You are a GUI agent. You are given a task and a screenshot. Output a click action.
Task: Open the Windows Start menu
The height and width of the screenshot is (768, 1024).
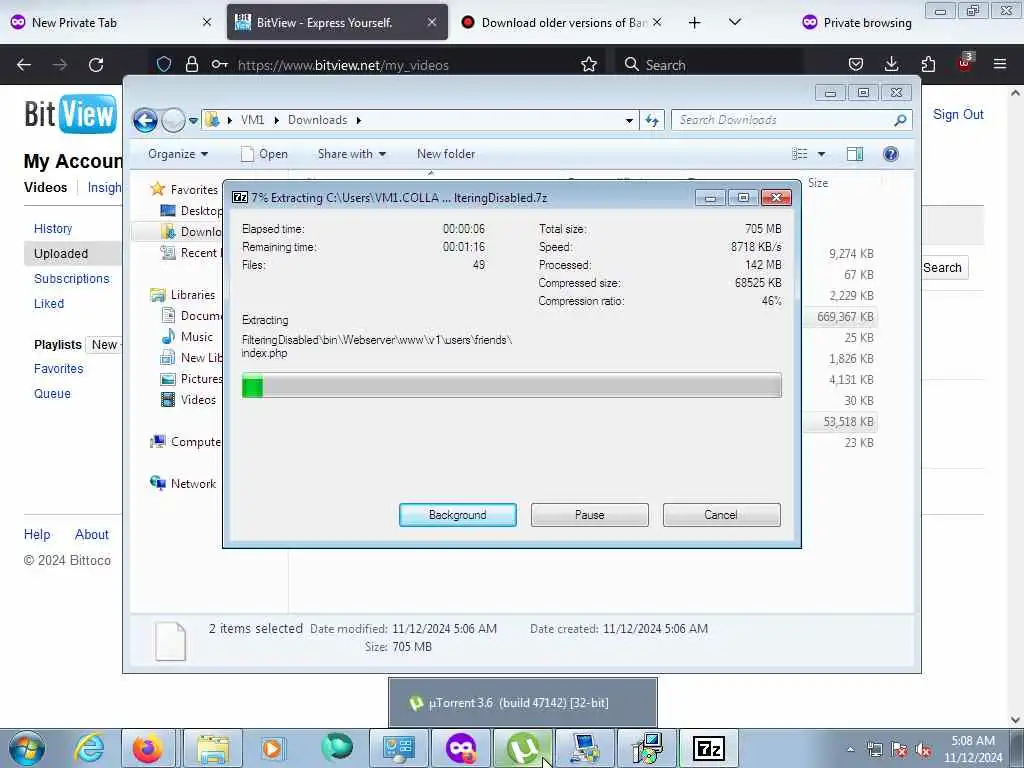27,748
